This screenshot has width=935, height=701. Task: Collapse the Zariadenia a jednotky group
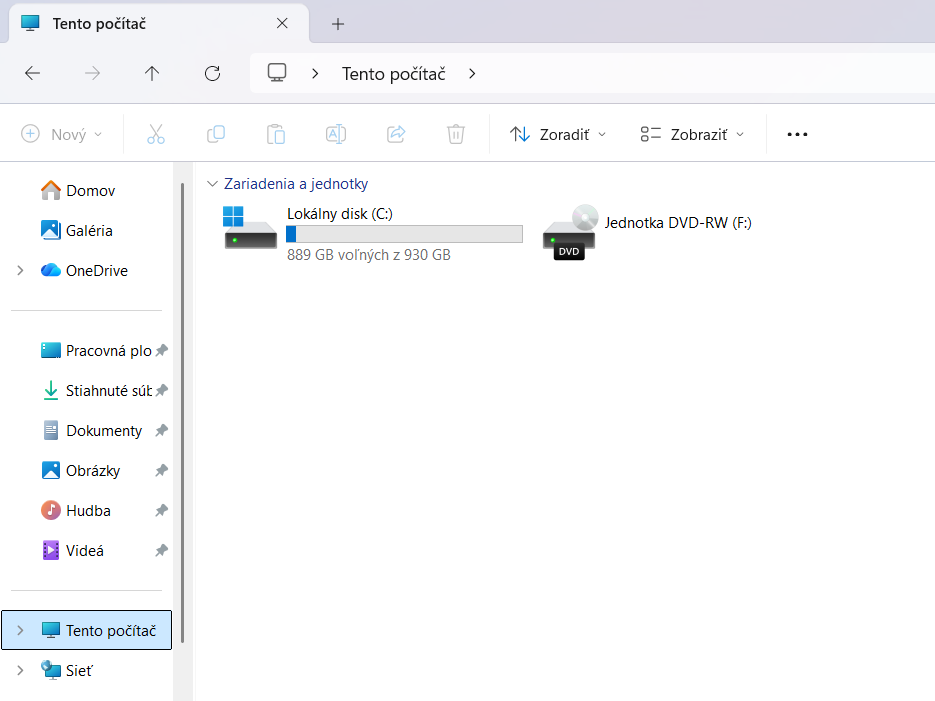(211, 184)
